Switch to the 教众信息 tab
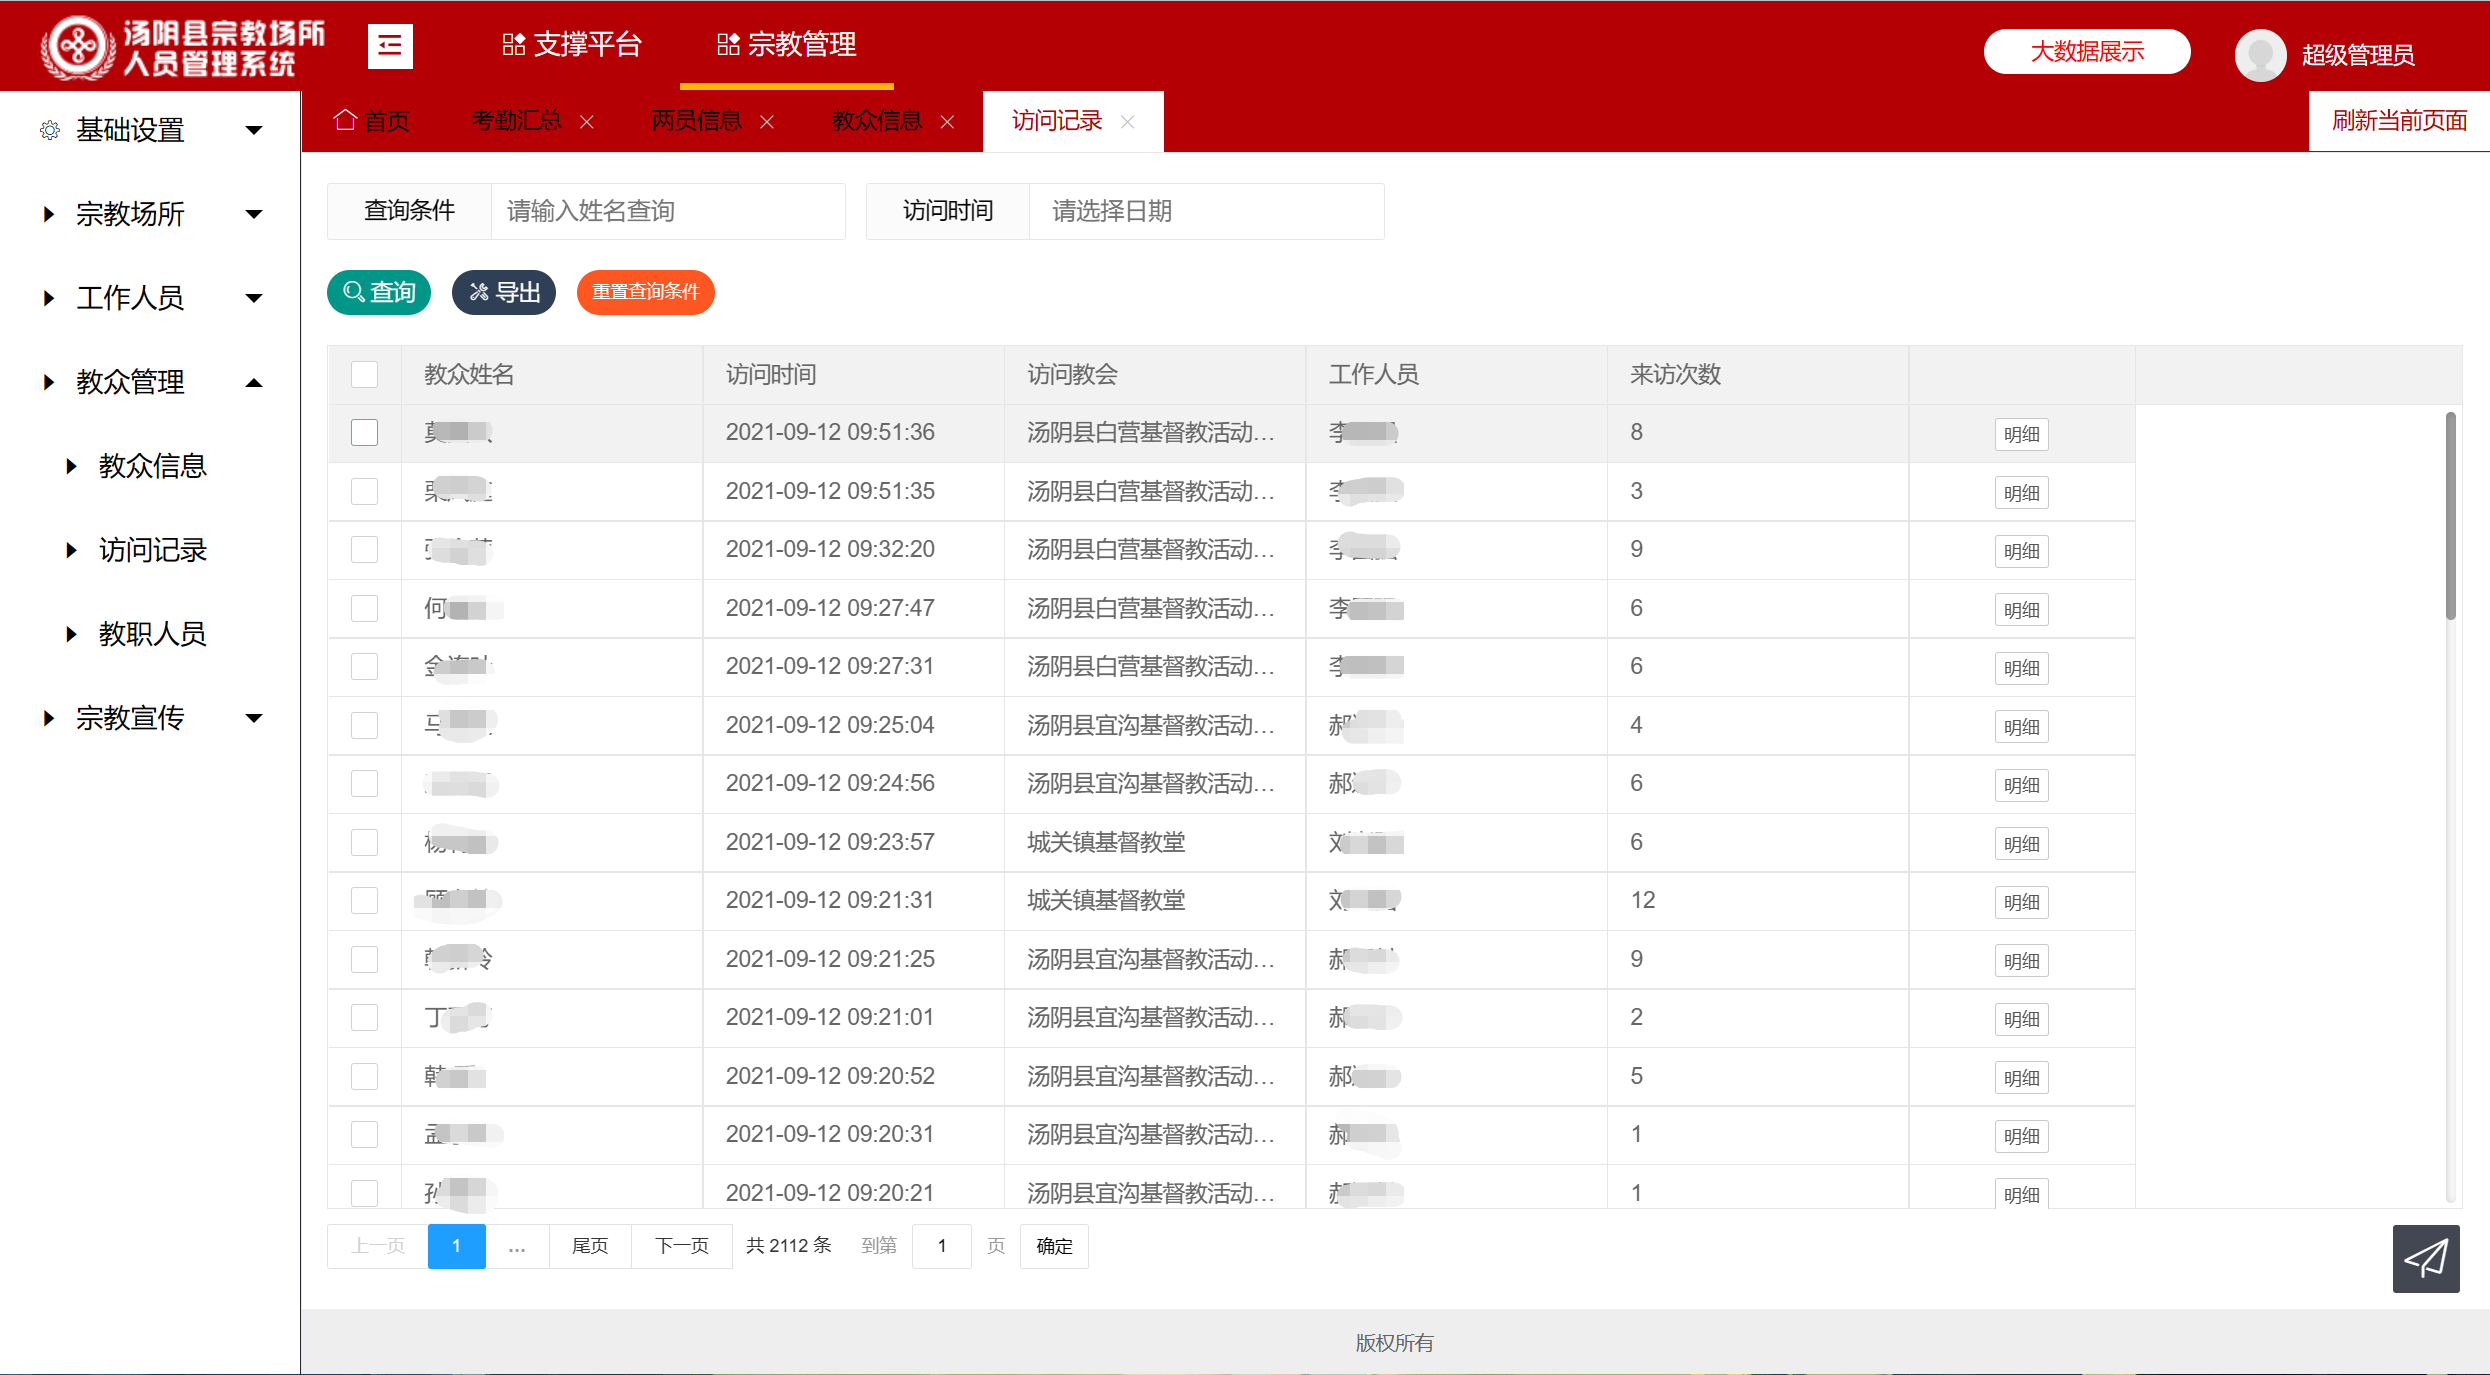 876,121
